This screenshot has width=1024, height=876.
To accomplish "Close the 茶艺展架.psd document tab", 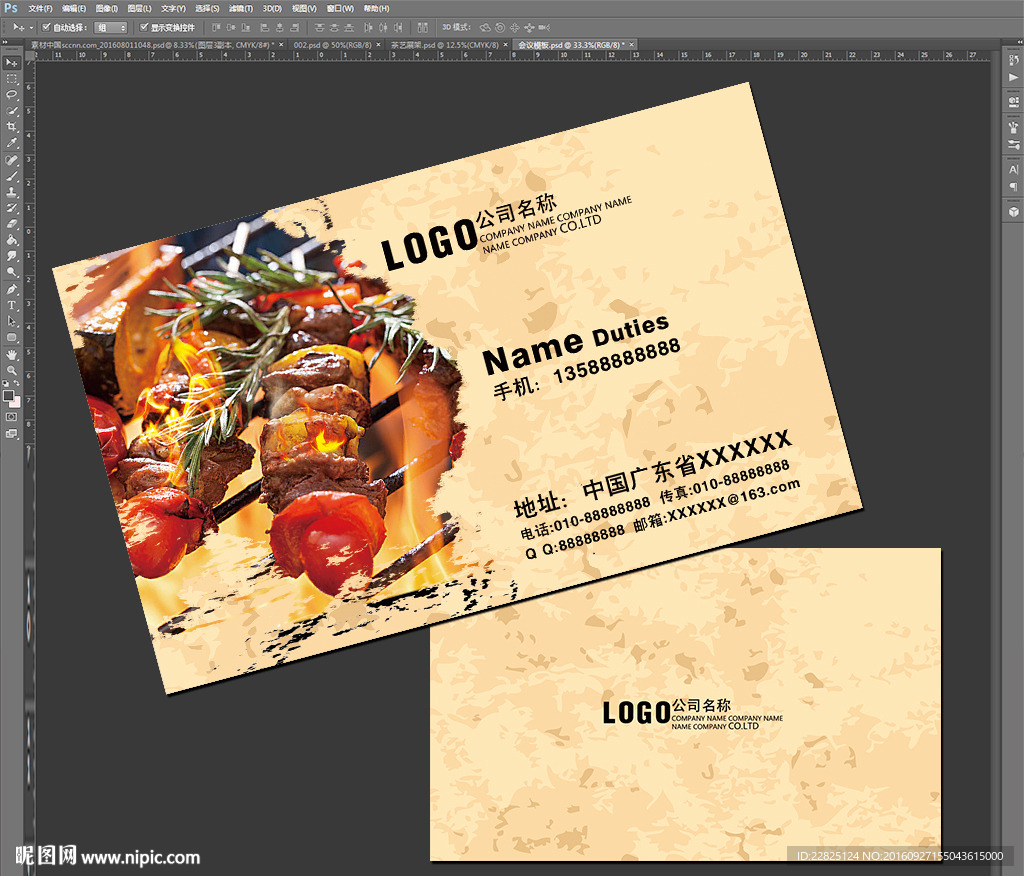I will [x=505, y=45].
